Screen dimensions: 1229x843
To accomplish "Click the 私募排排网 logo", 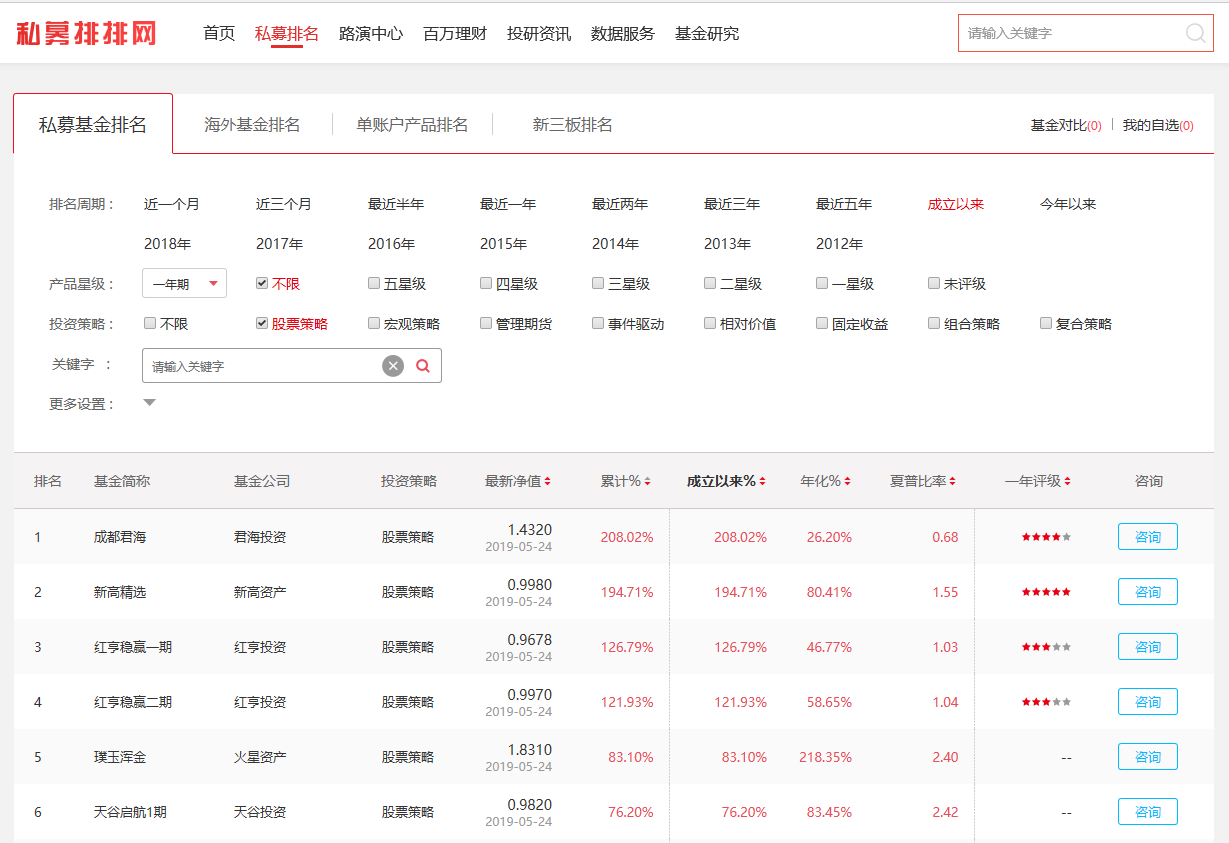I will coord(87,33).
